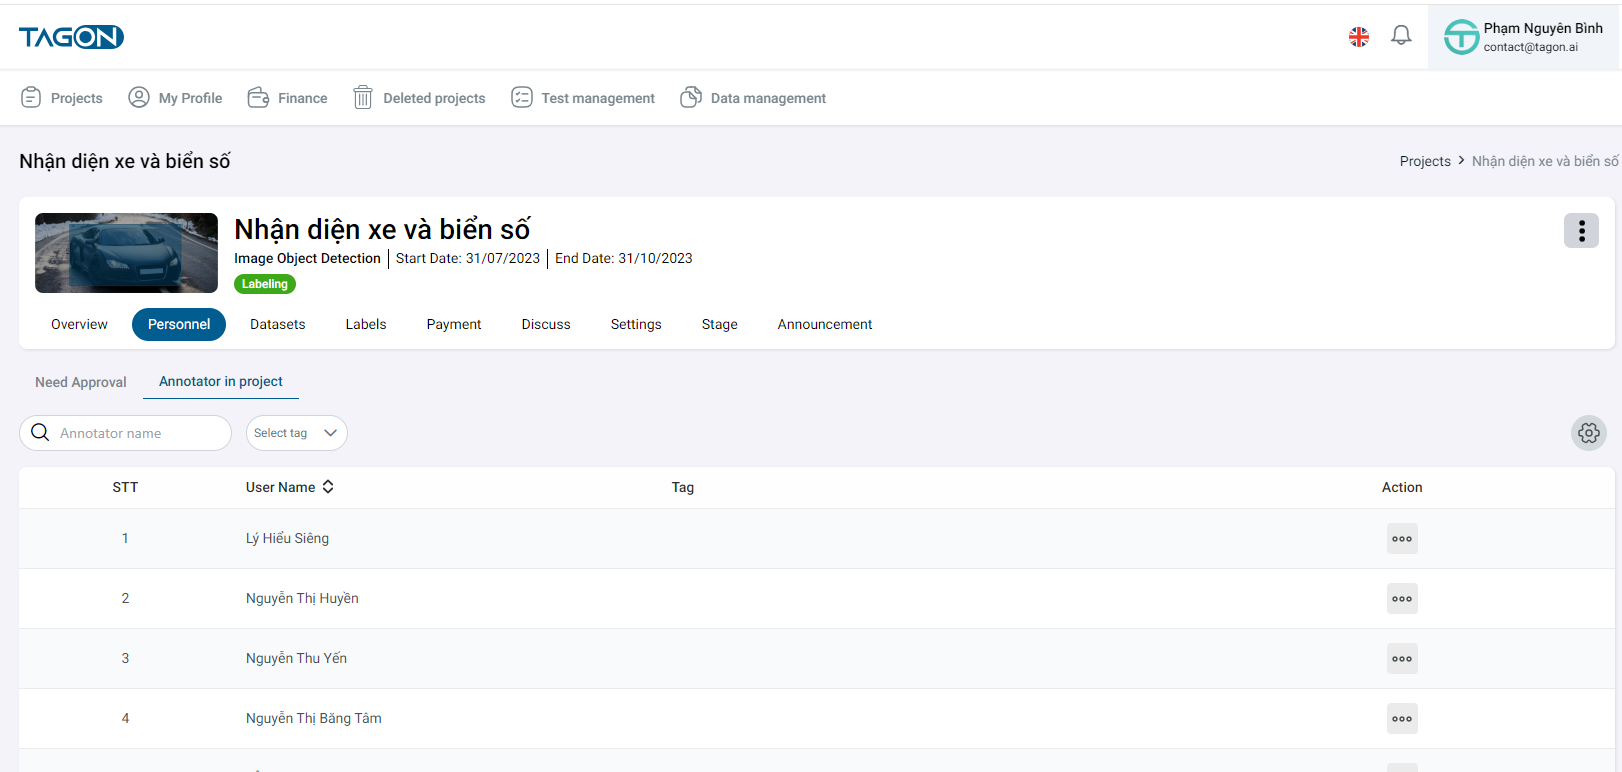Switch to the Need Approval tab
The height and width of the screenshot is (772, 1622).
point(81,382)
